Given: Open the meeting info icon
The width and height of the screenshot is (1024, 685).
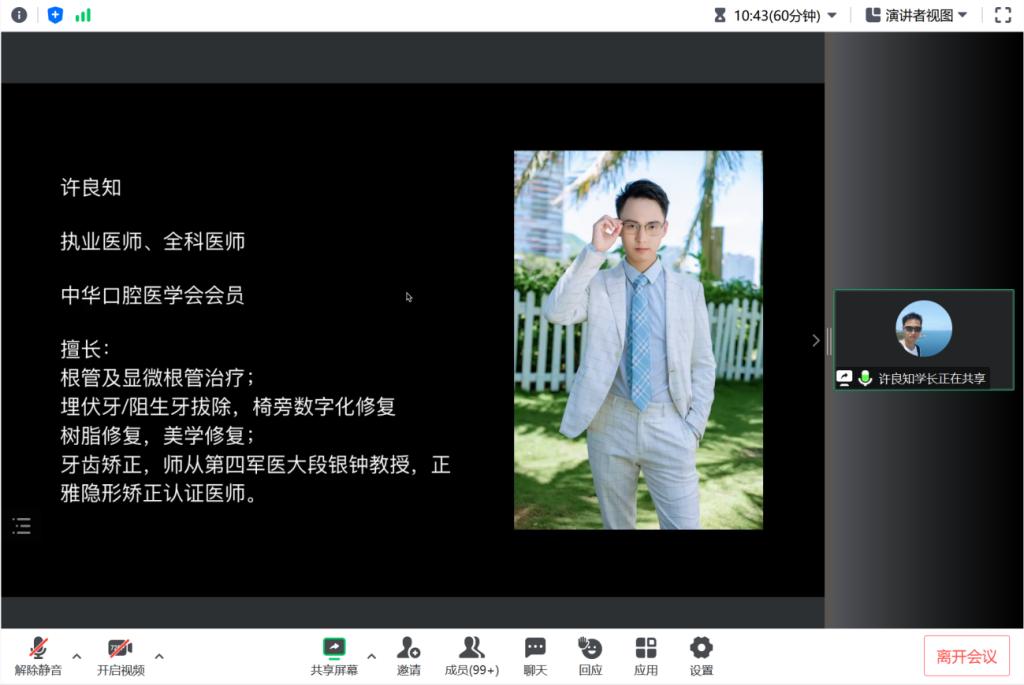Looking at the screenshot, I should click(x=19, y=15).
